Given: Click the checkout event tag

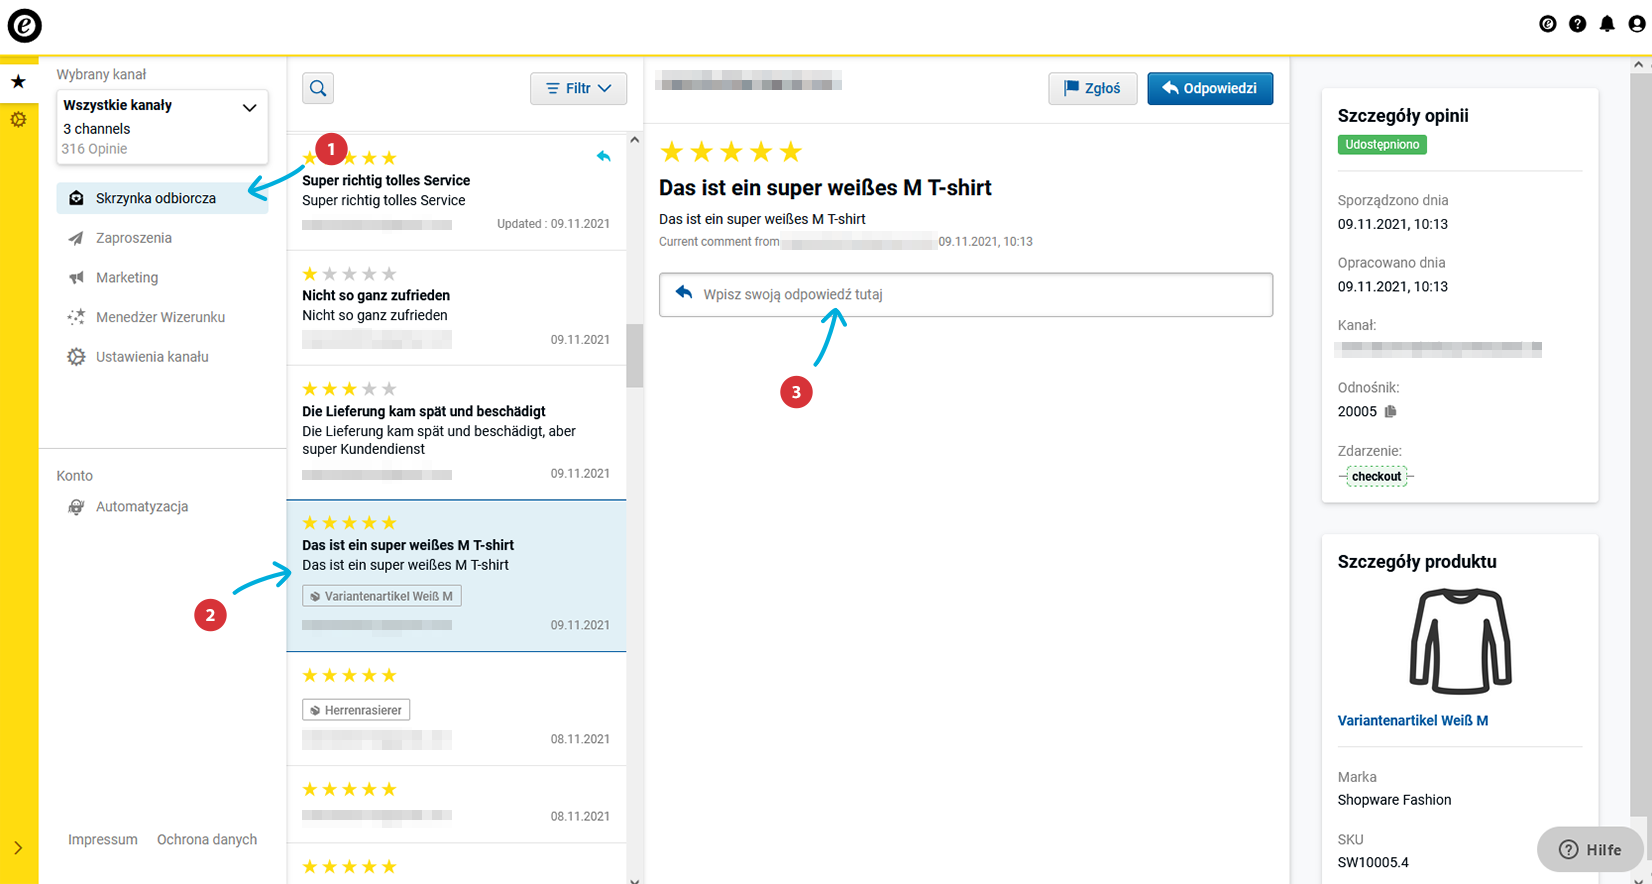Looking at the screenshot, I should click(1376, 476).
